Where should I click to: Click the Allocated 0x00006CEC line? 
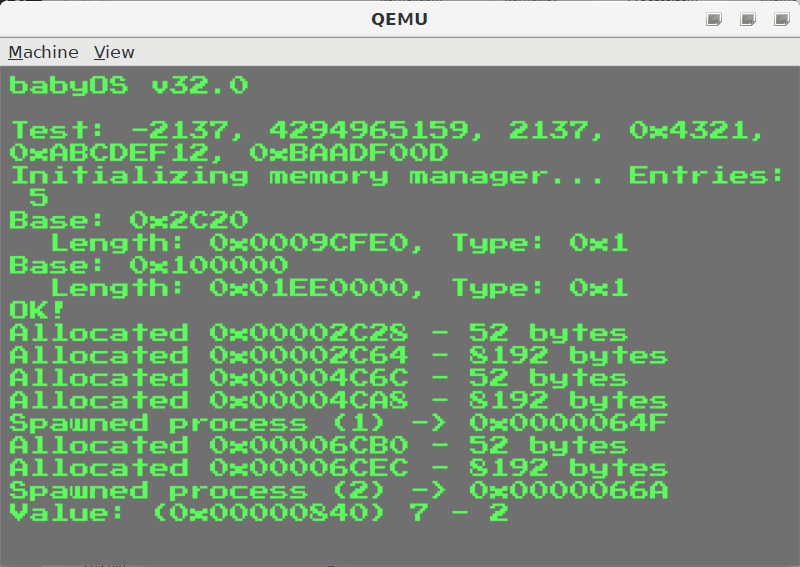338,468
